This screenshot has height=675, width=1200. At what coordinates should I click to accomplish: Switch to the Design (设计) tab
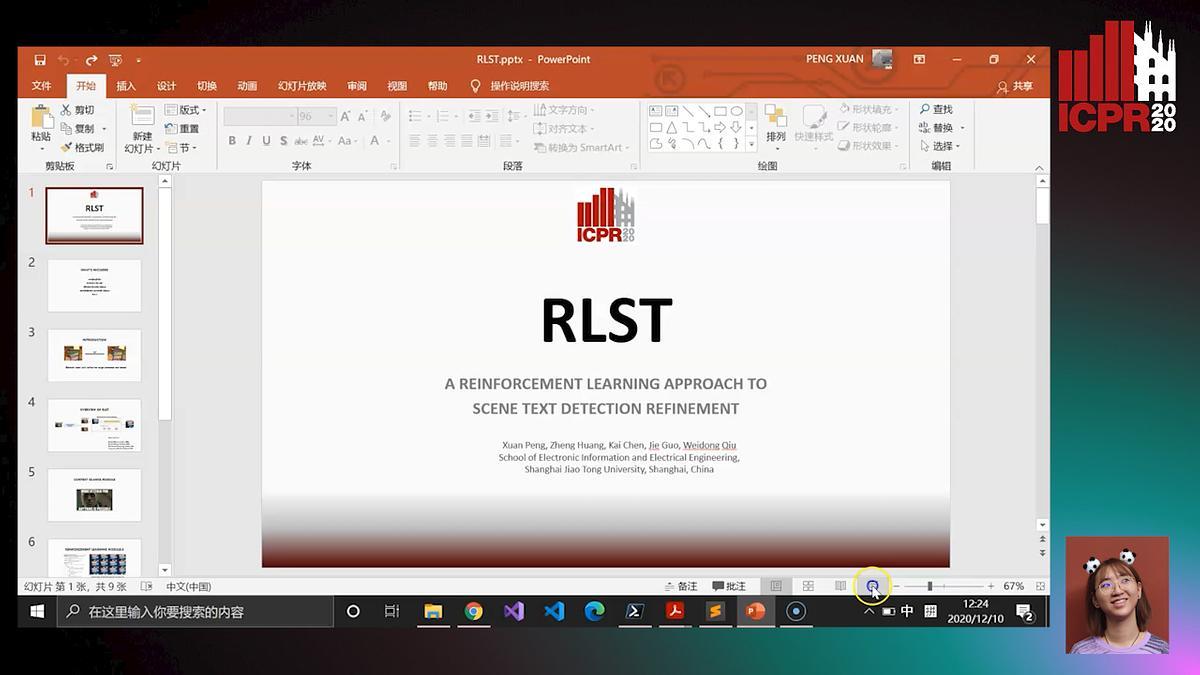166,86
